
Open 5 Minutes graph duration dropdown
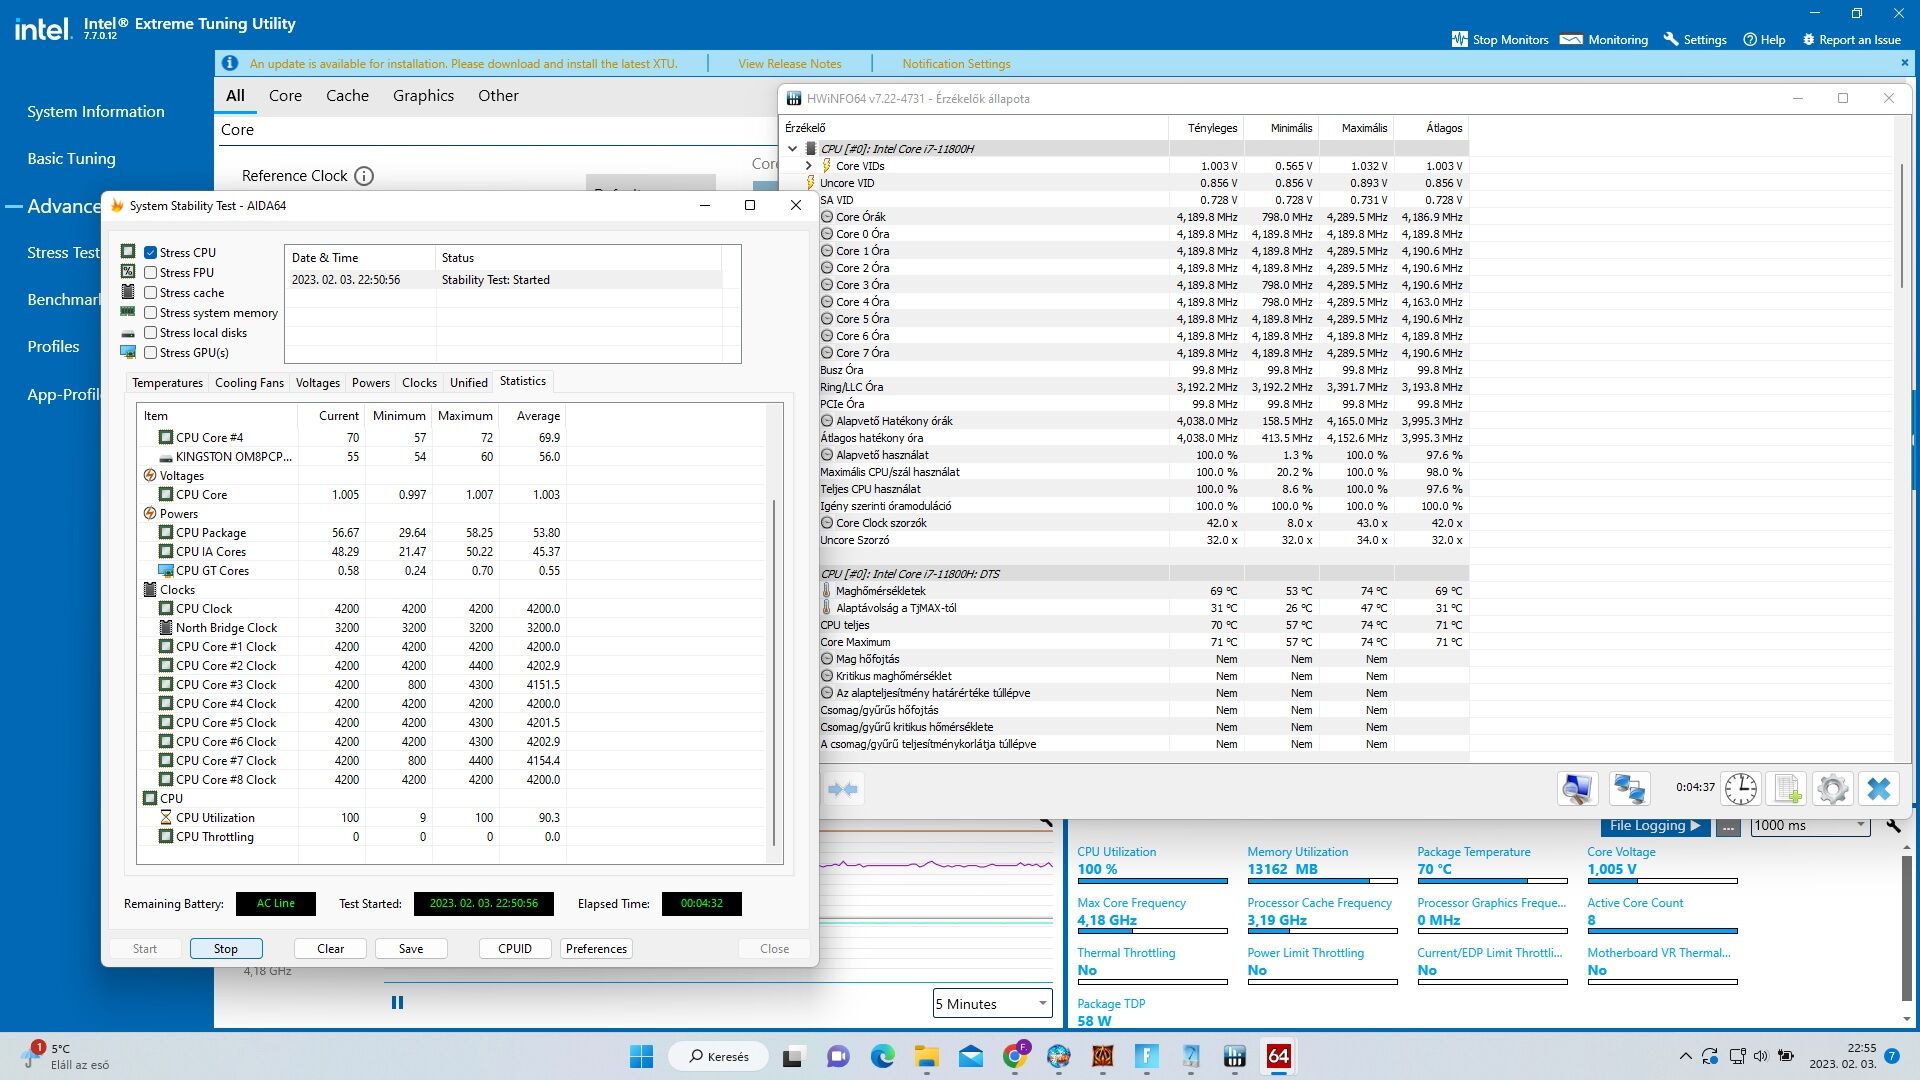[x=992, y=1004]
